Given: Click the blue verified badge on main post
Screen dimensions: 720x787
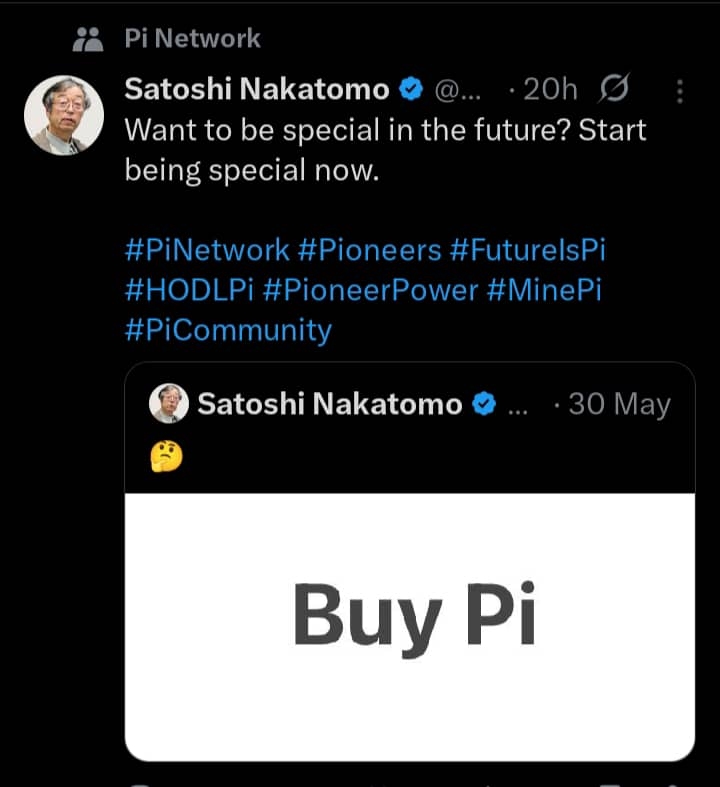Looking at the screenshot, I should tap(410, 90).
